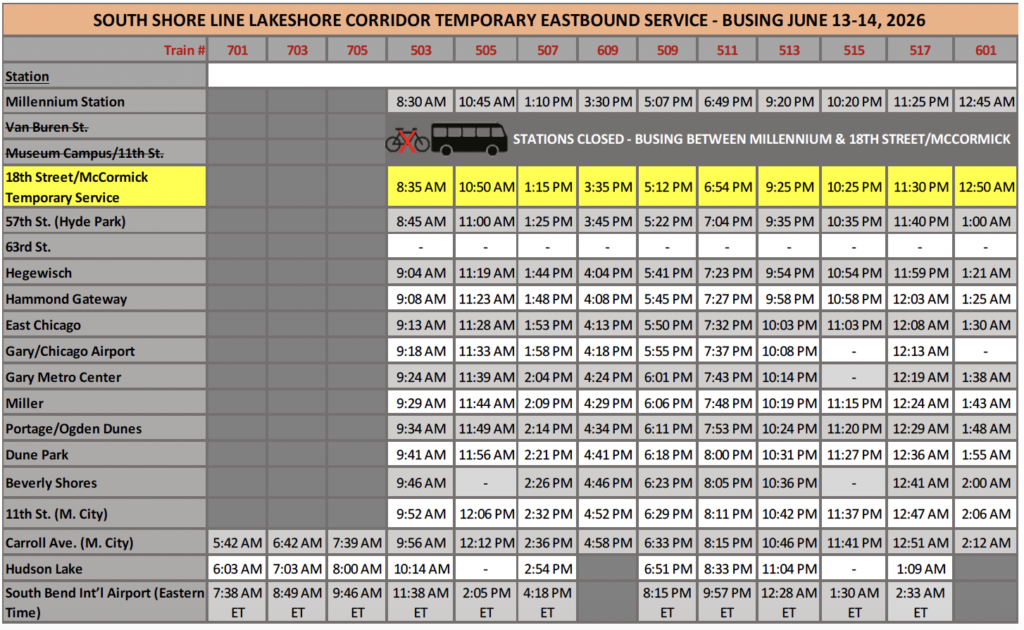The width and height of the screenshot is (1024, 630).
Task: Select Hegewisch 9:04 AM departure
Action: (x=421, y=273)
